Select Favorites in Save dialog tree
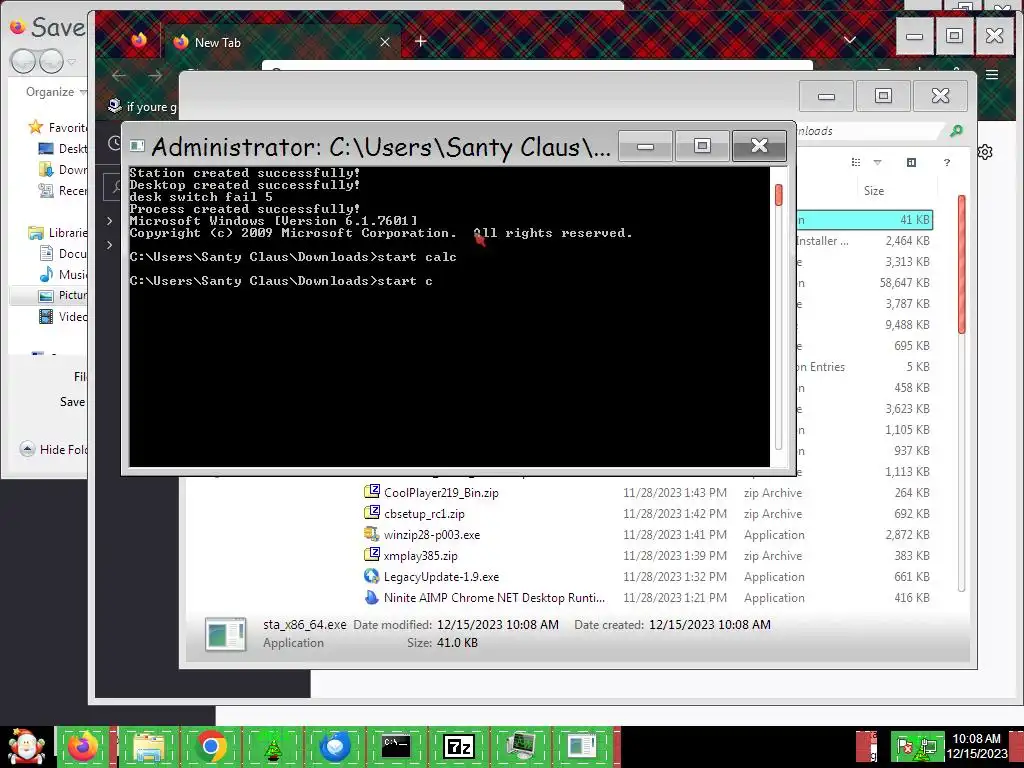Screen dimensions: 1024x768 pyautogui.click(x=57, y=127)
